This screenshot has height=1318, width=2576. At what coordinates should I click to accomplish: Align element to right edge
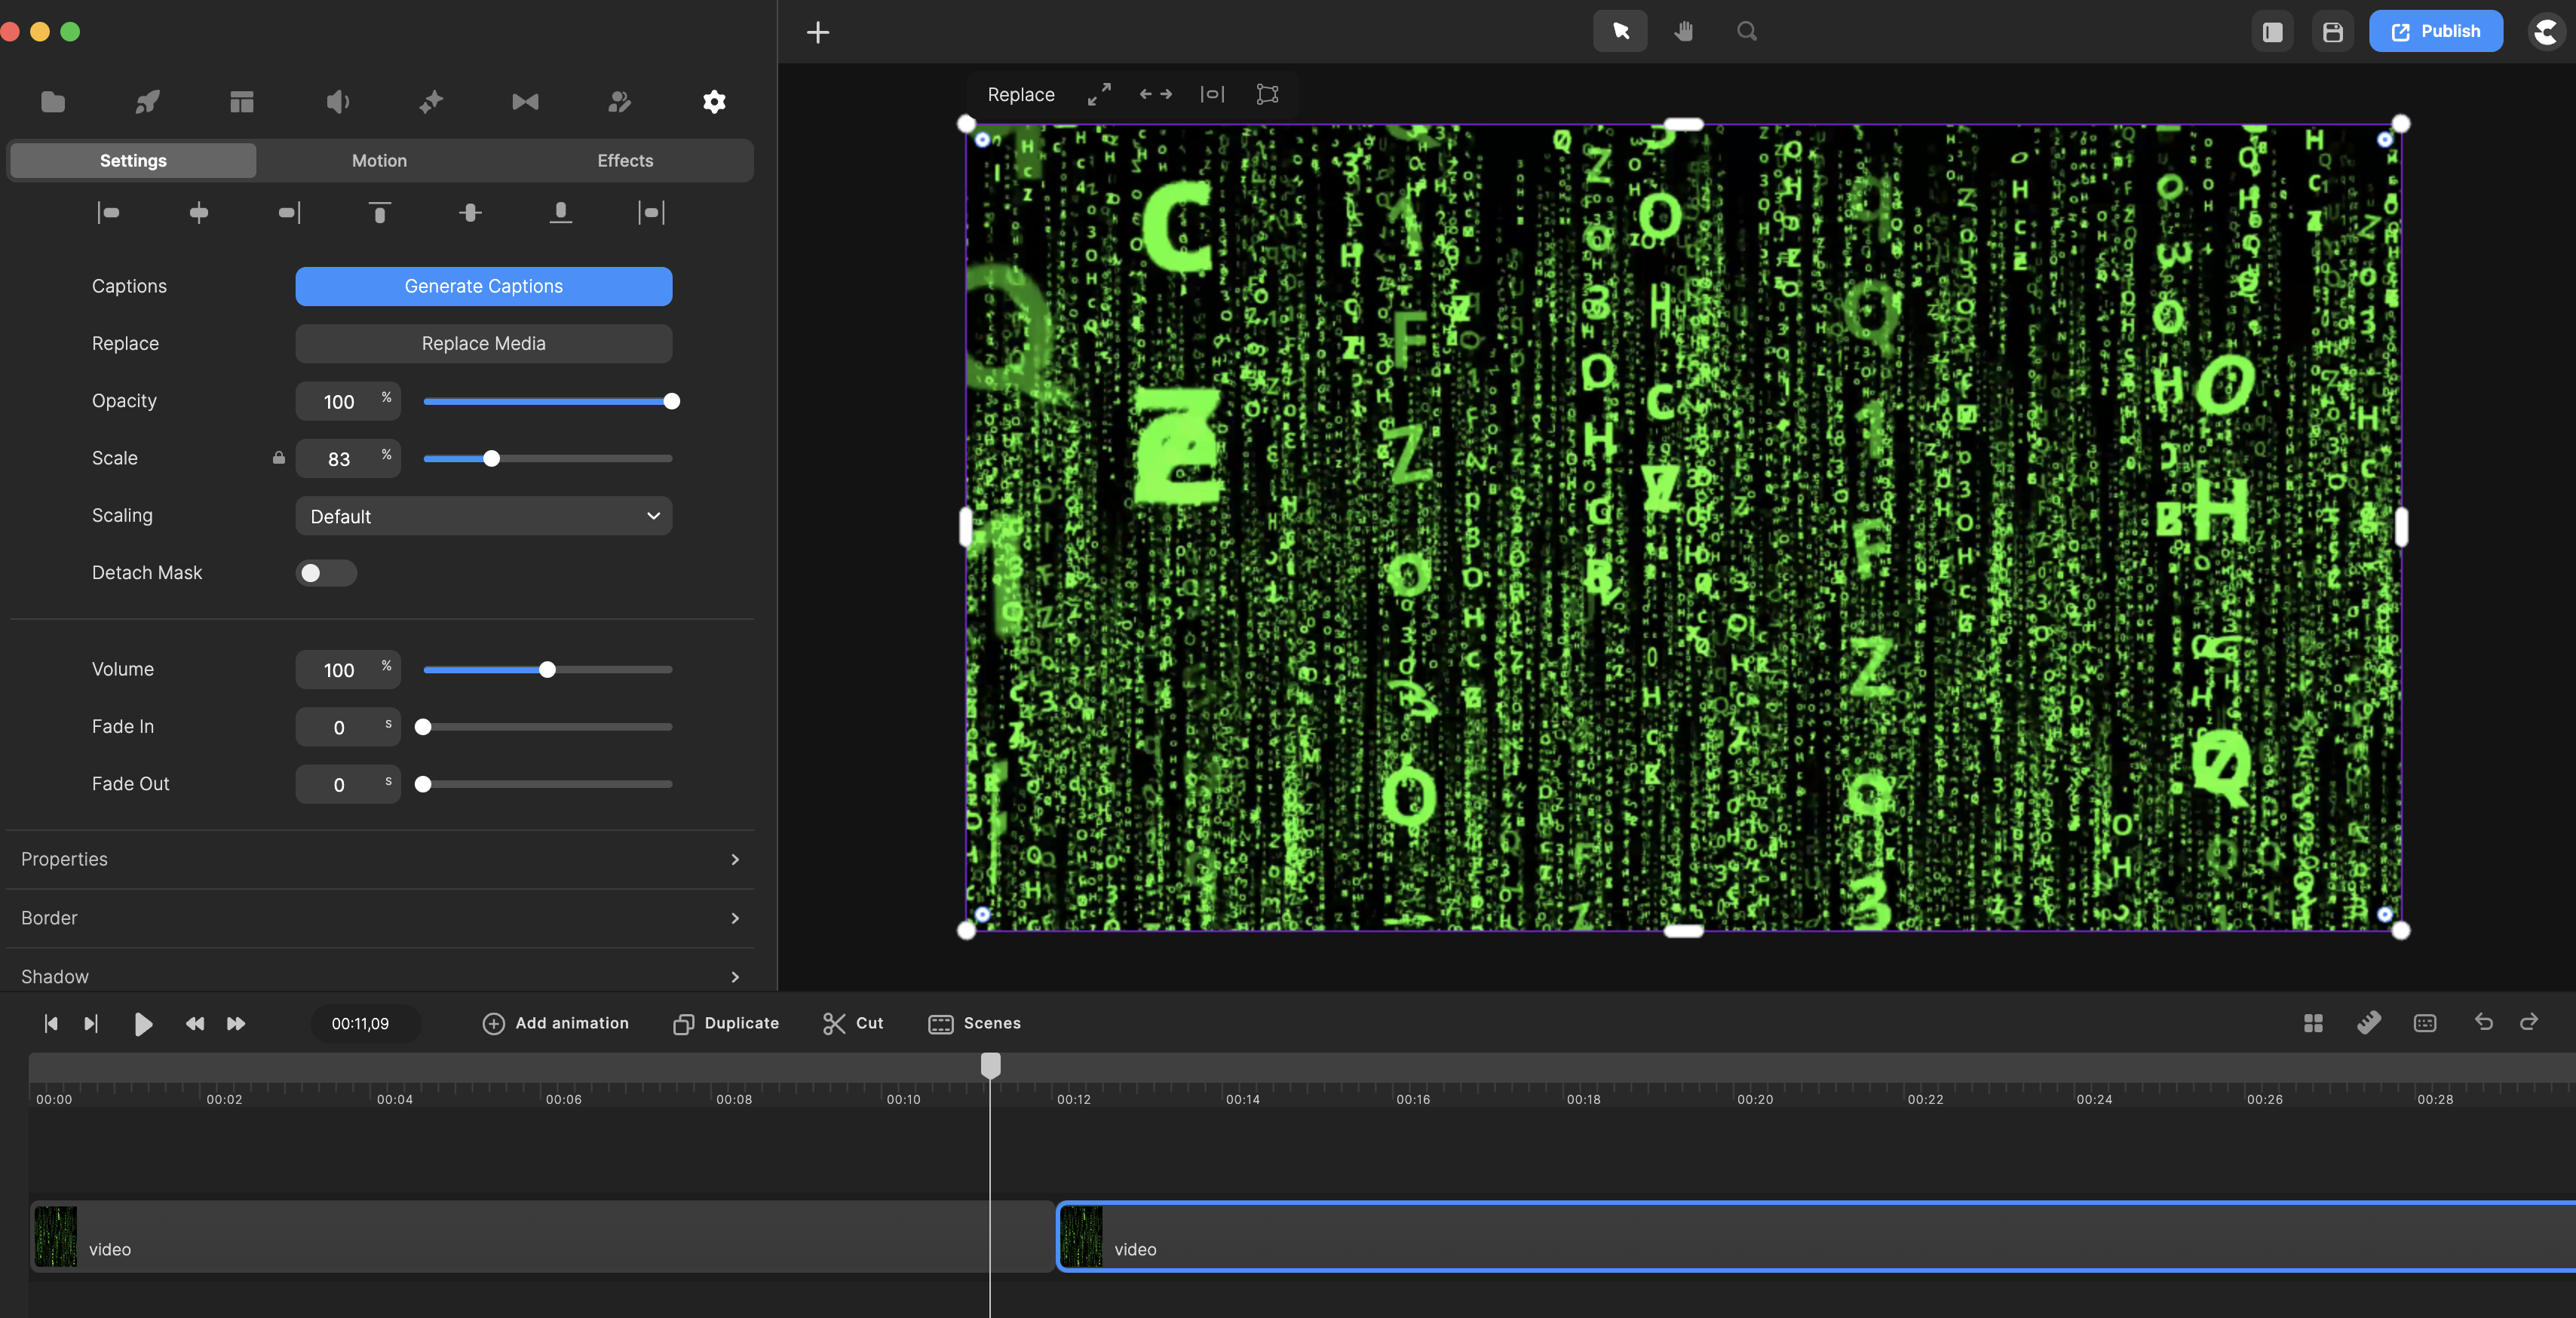tap(289, 212)
